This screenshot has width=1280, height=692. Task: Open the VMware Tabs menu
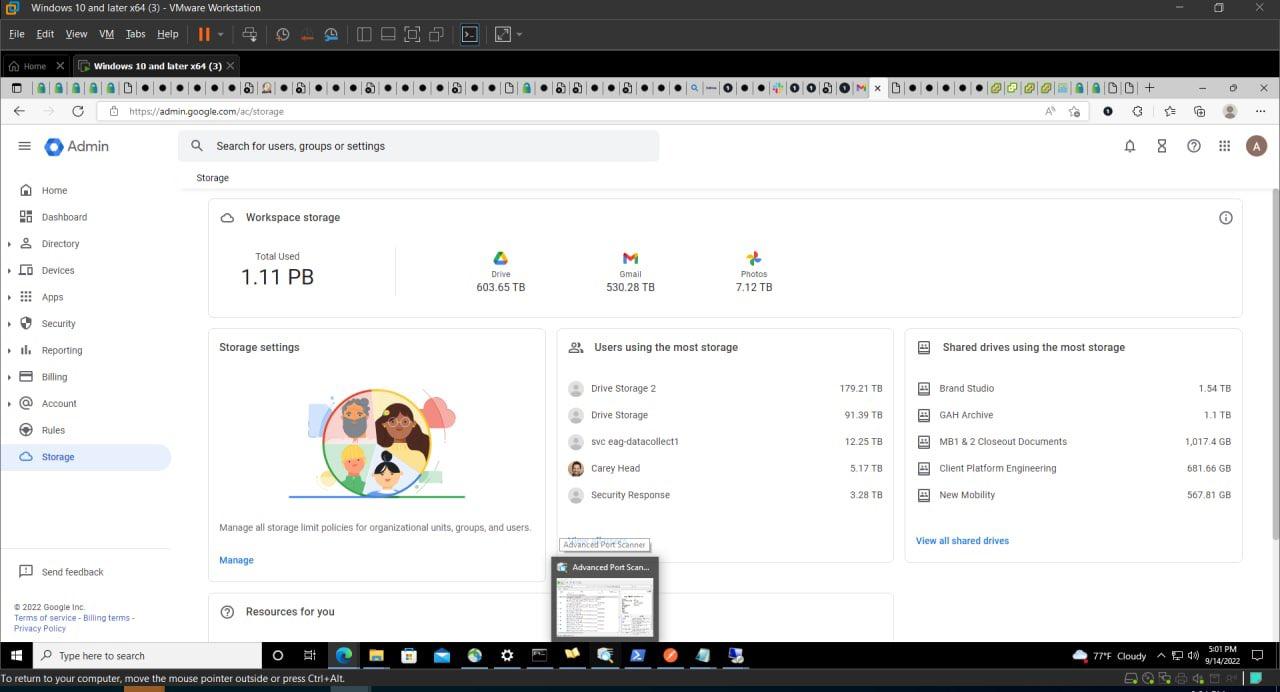[x=136, y=34]
